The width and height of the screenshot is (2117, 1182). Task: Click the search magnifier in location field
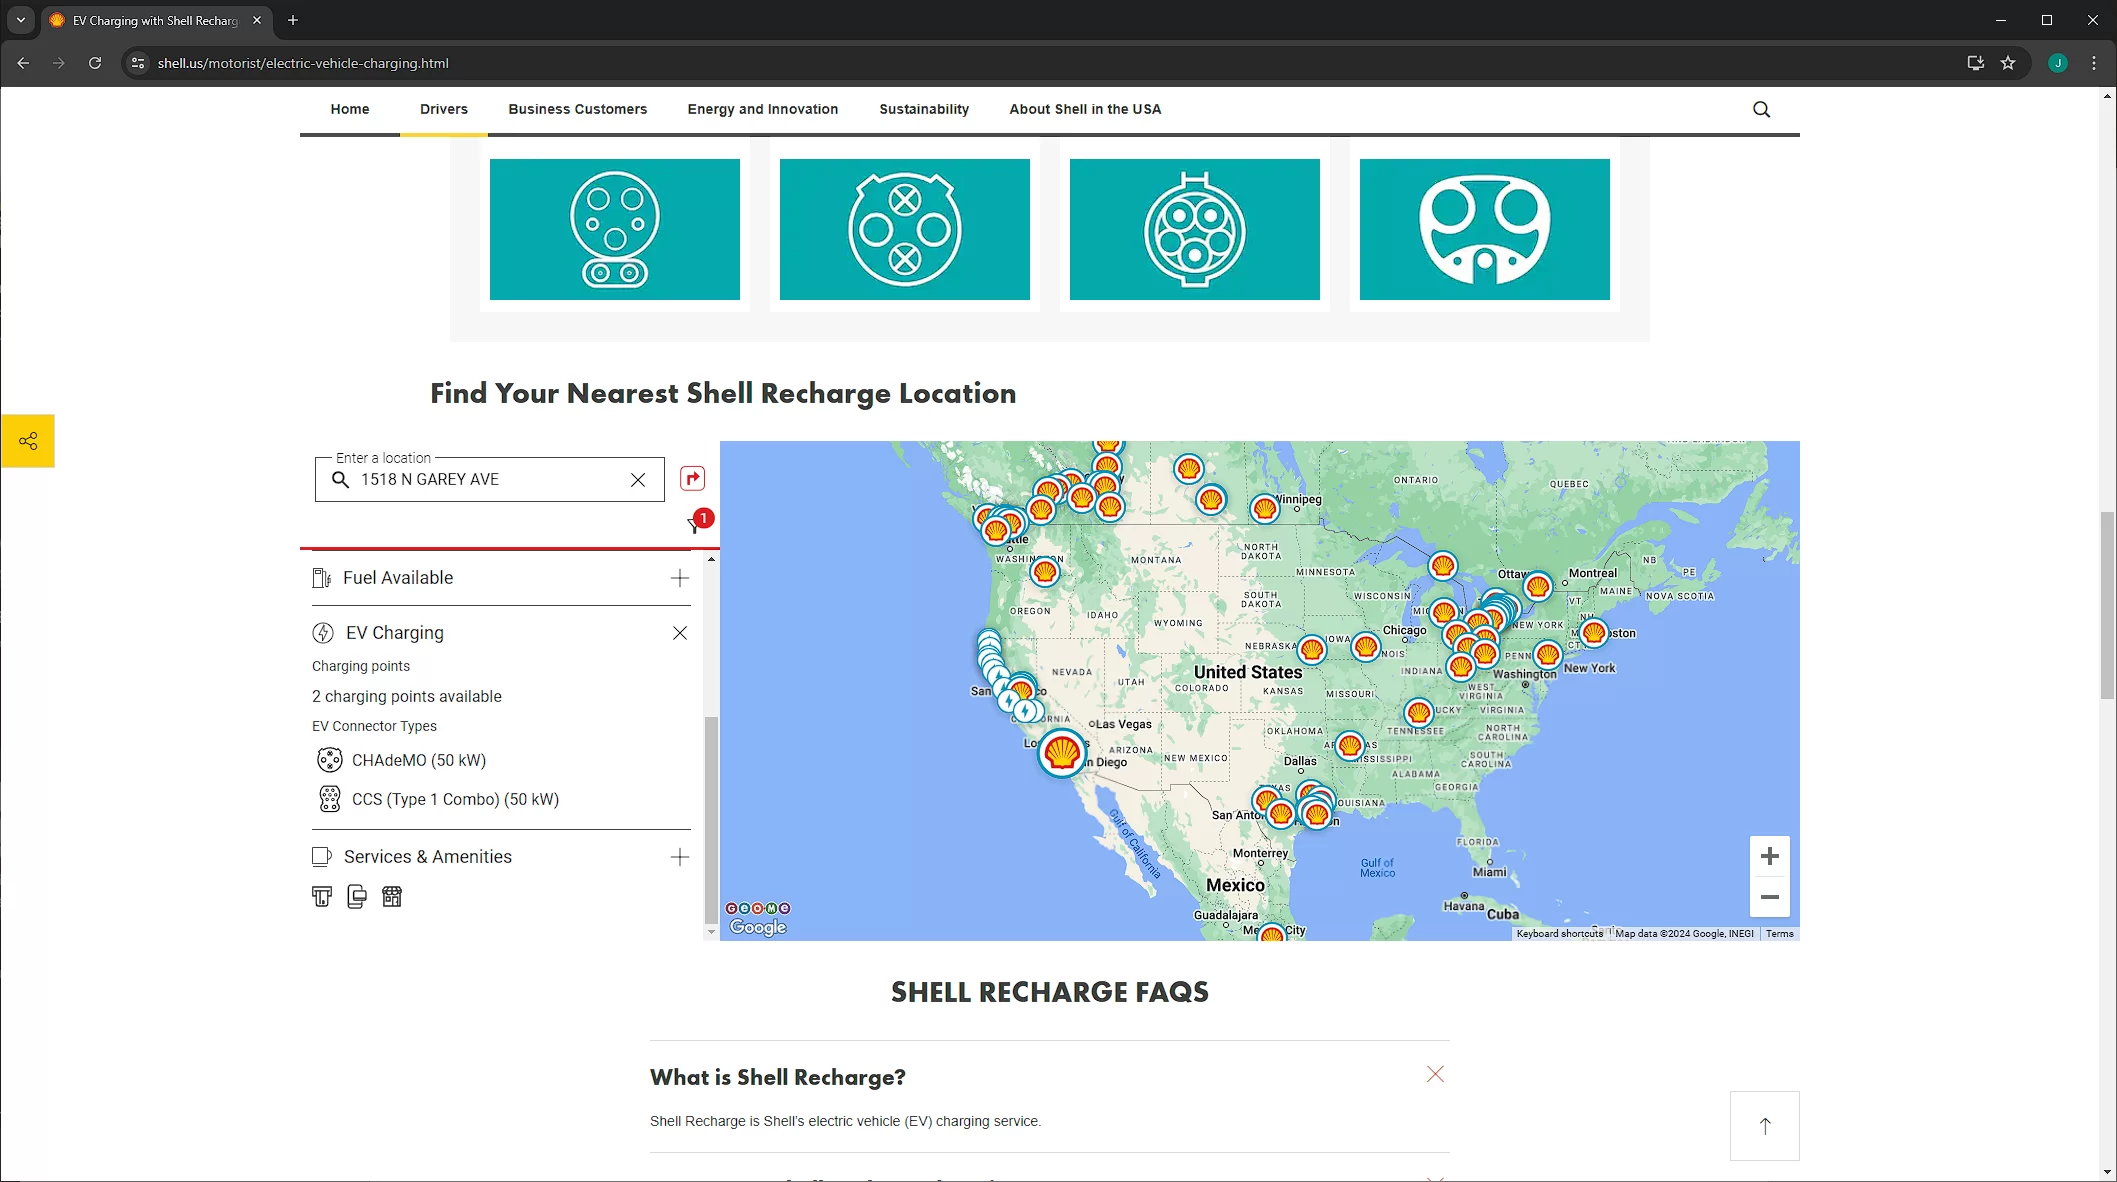click(340, 480)
